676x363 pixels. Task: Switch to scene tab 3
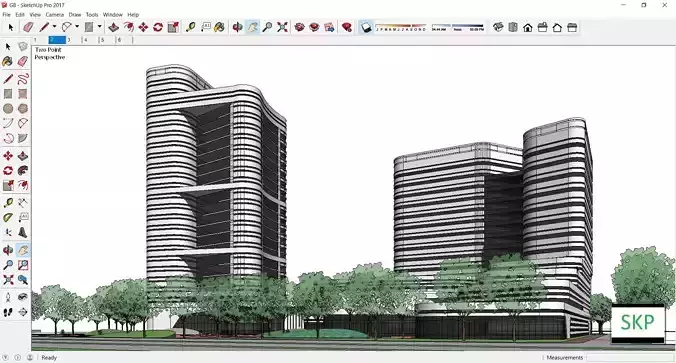(x=74, y=40)
